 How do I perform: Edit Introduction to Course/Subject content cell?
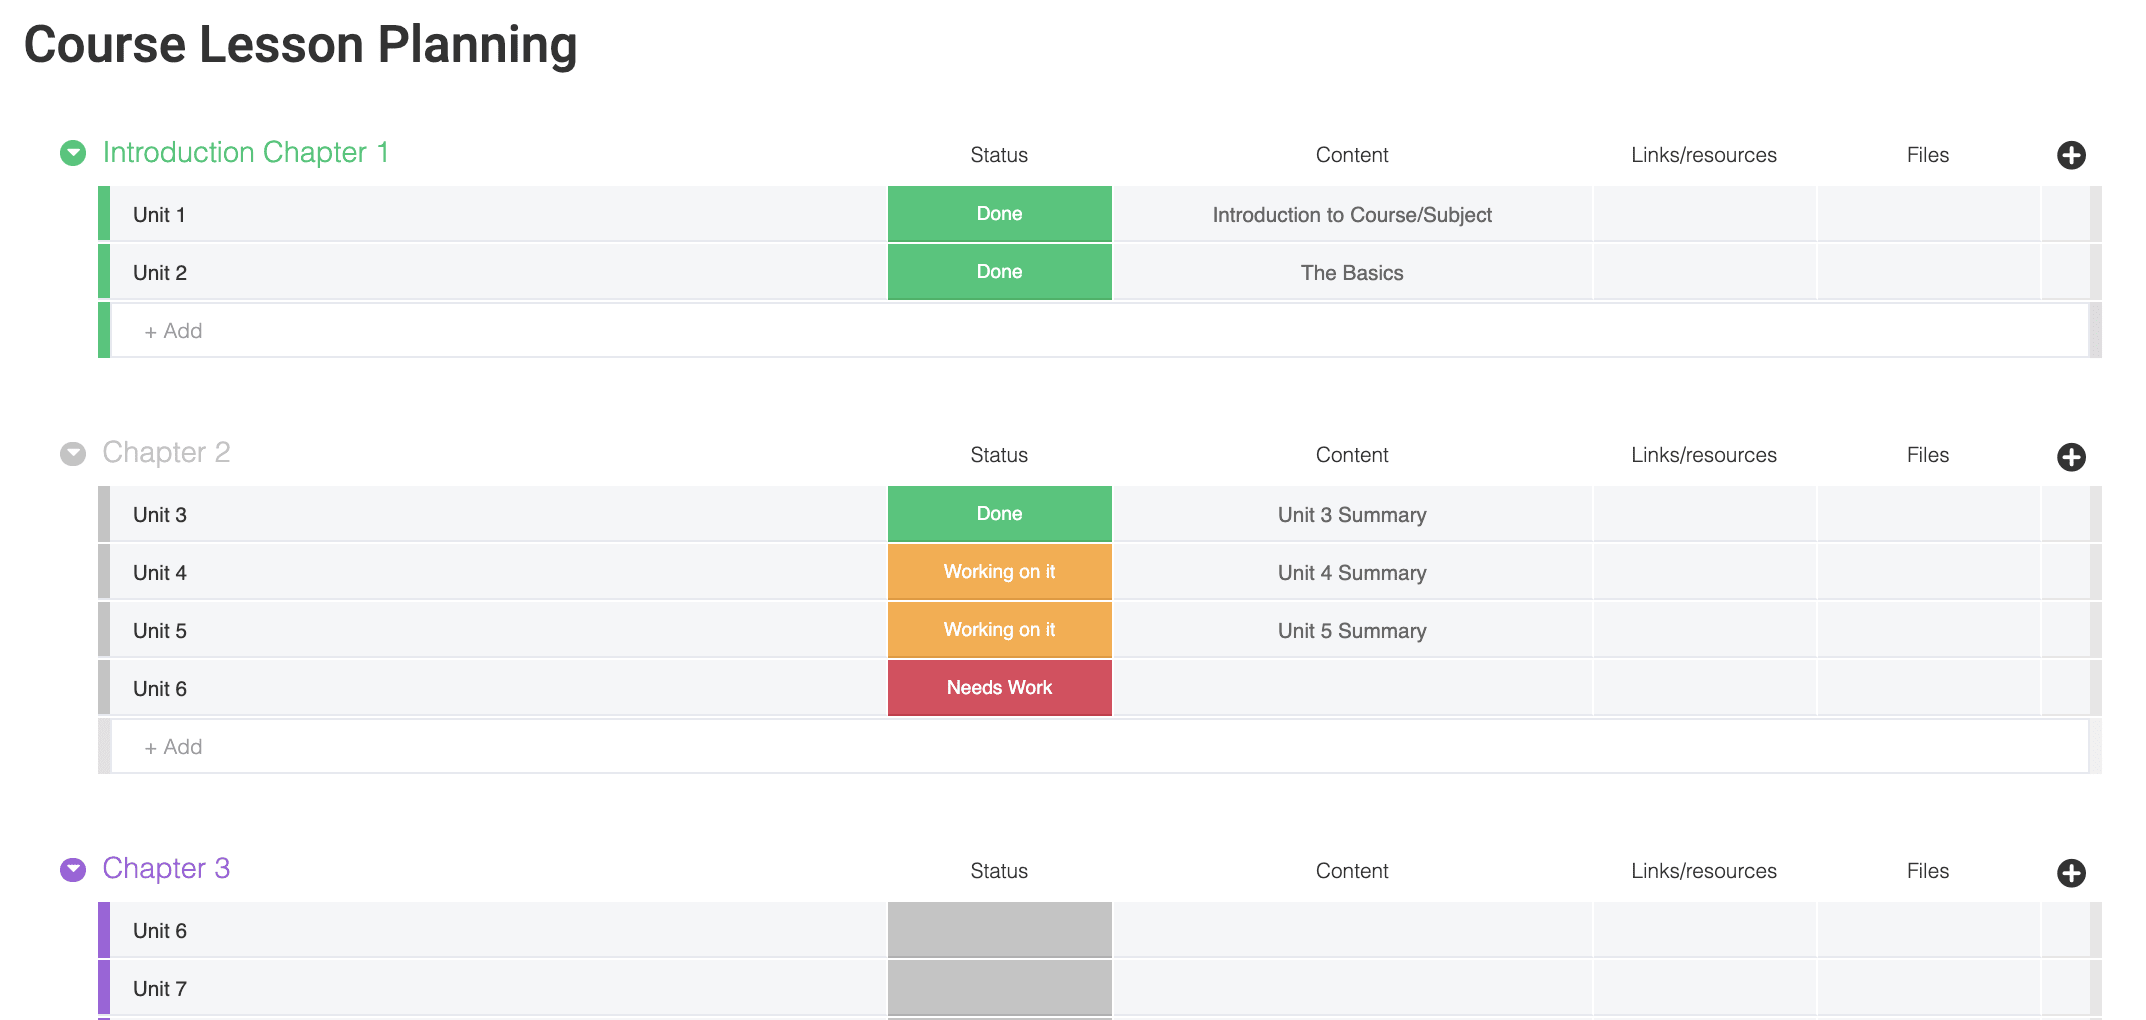[1352, 214]
